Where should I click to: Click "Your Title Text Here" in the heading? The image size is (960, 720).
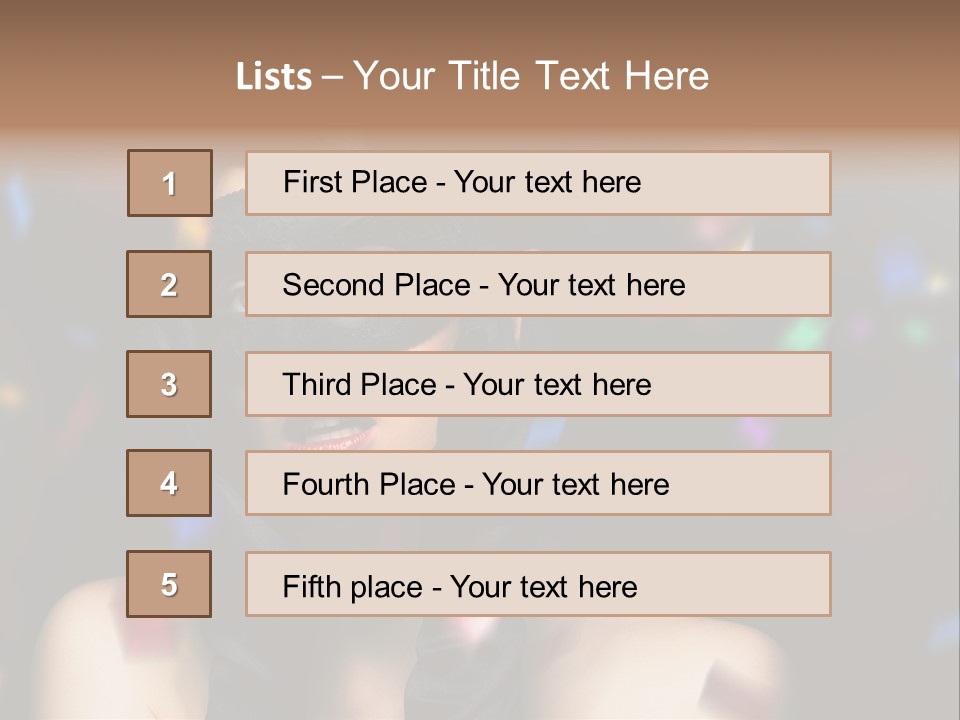[x=531, y=76]
